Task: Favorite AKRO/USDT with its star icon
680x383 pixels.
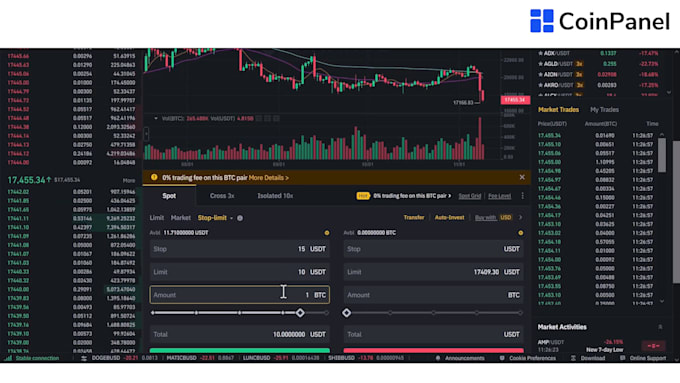Action: [x=540, y=85]
